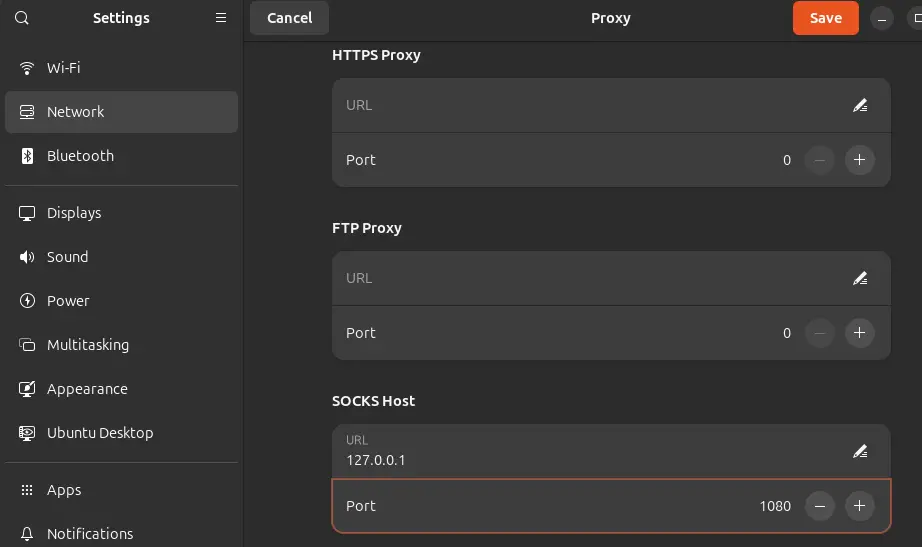This screenshot has height=547, width=922.
Task: Open Apps settings
Action: click(121, 490)
